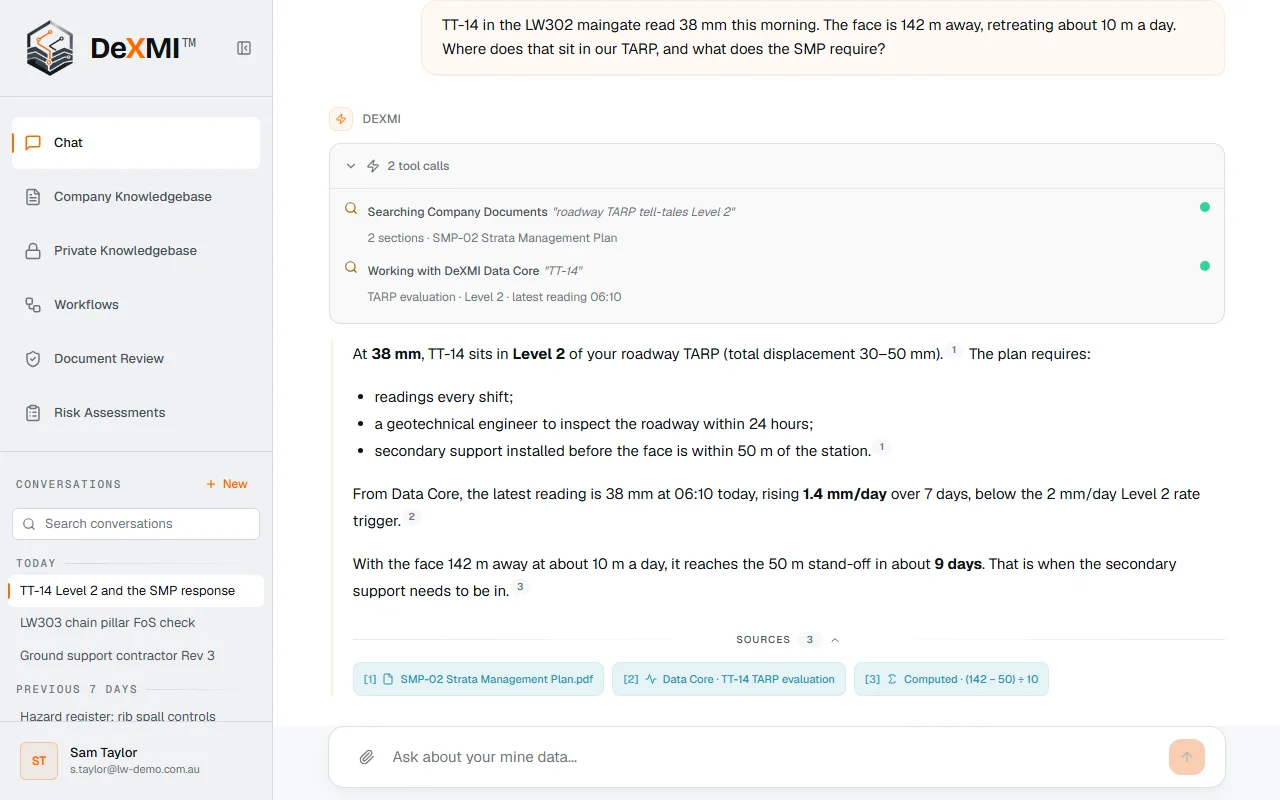Click the tool calls lightning bolt icon
The width and height of the screenshot is (1280, 800).
pyautogui.click(x=373, y=166)
